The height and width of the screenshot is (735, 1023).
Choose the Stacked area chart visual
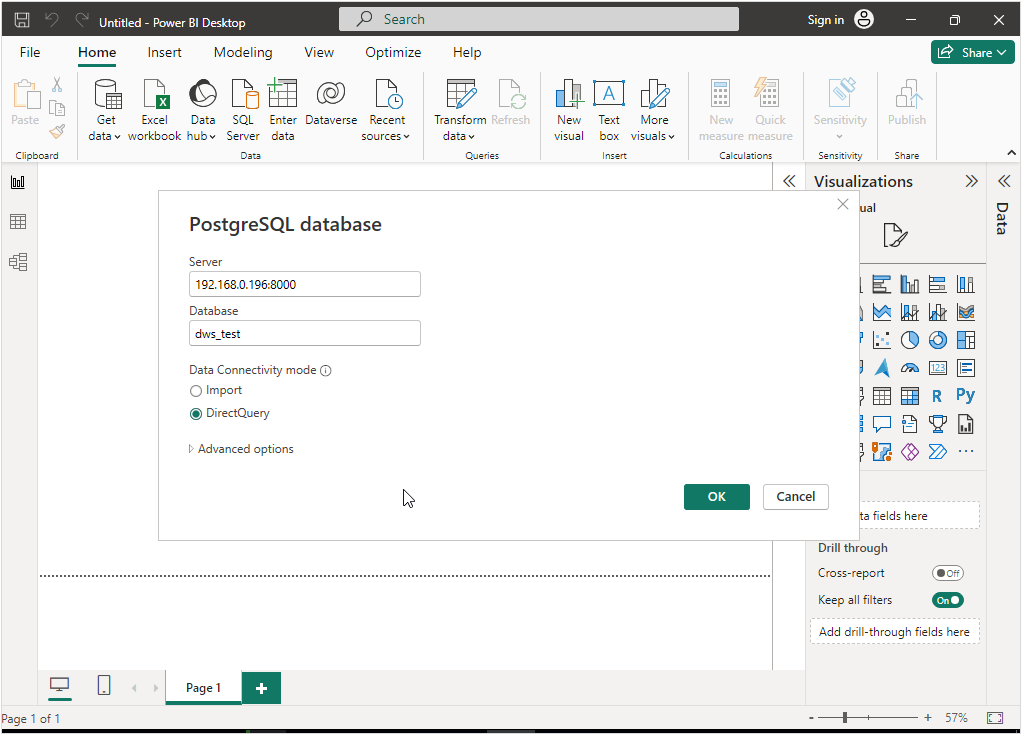click(881, 312)
